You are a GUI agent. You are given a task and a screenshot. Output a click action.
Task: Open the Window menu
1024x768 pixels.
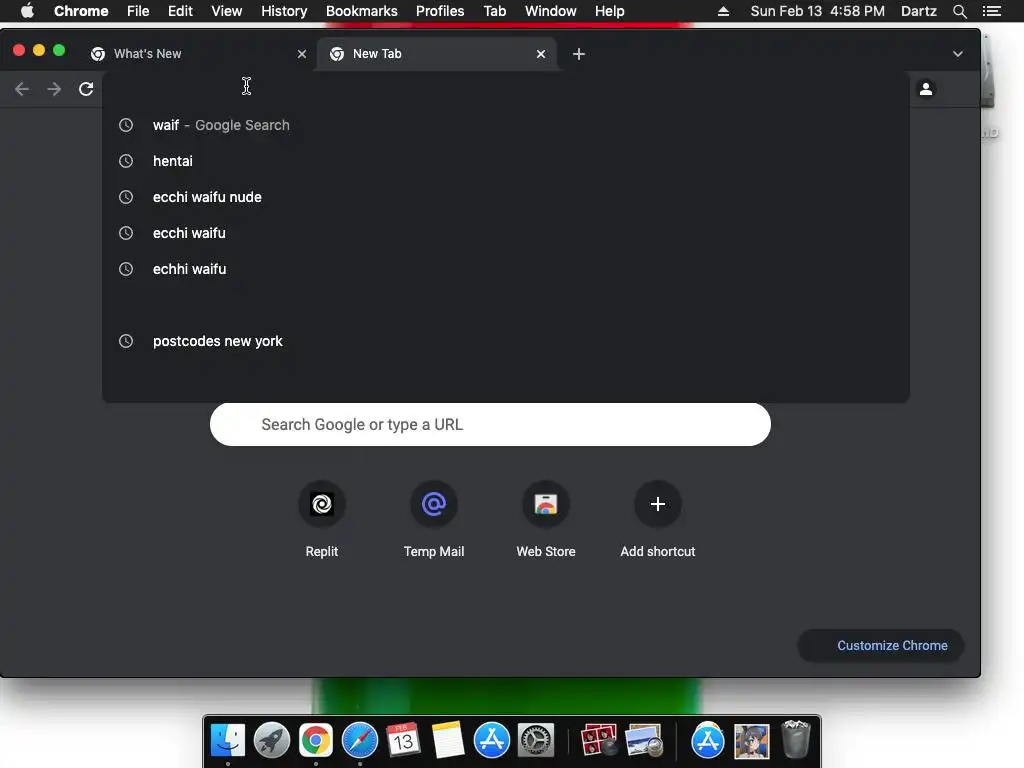coord(551,11)
